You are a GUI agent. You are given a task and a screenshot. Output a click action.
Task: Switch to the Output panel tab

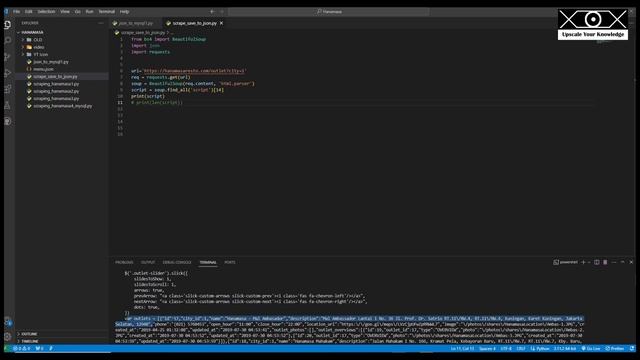point(148,262)
